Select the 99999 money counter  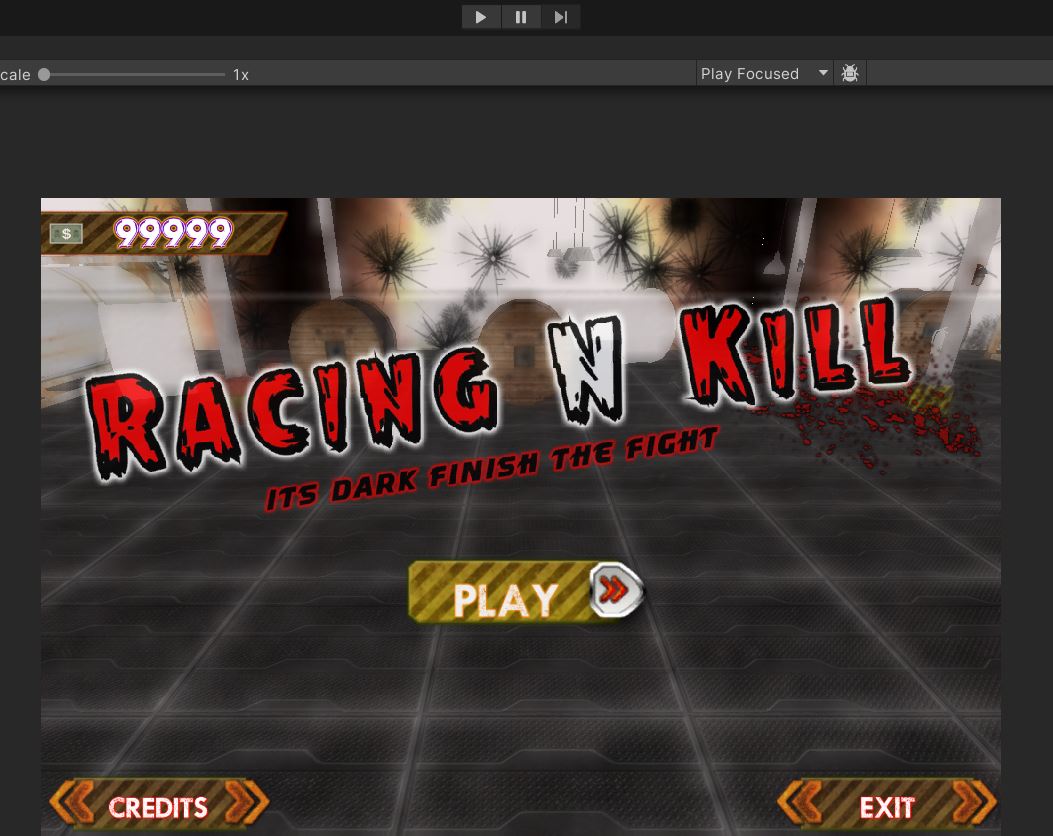coord(174,233)
